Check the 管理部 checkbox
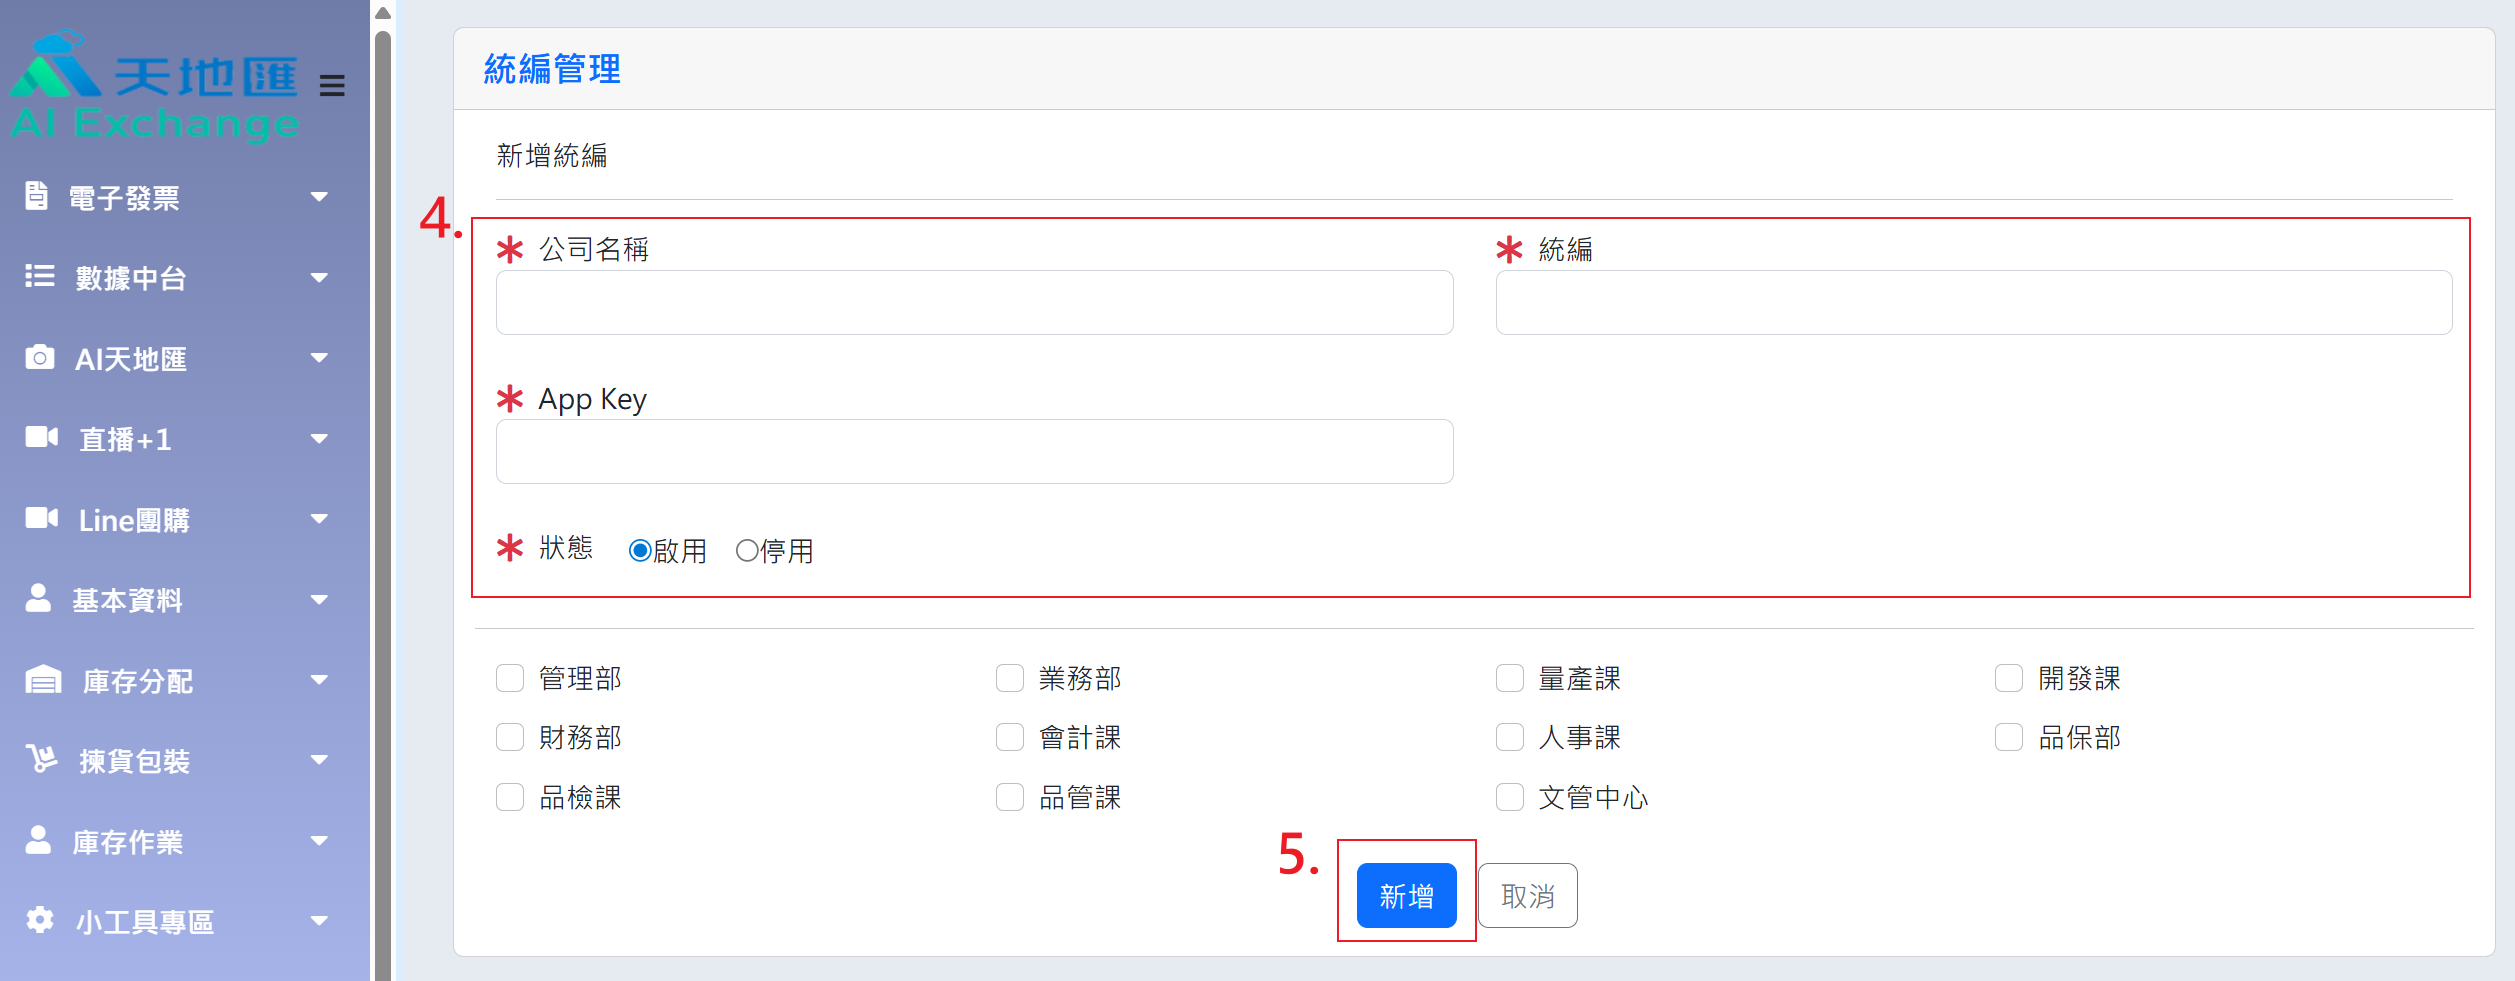The width and height of the screenshot is (2515, 981). point(510,678)
